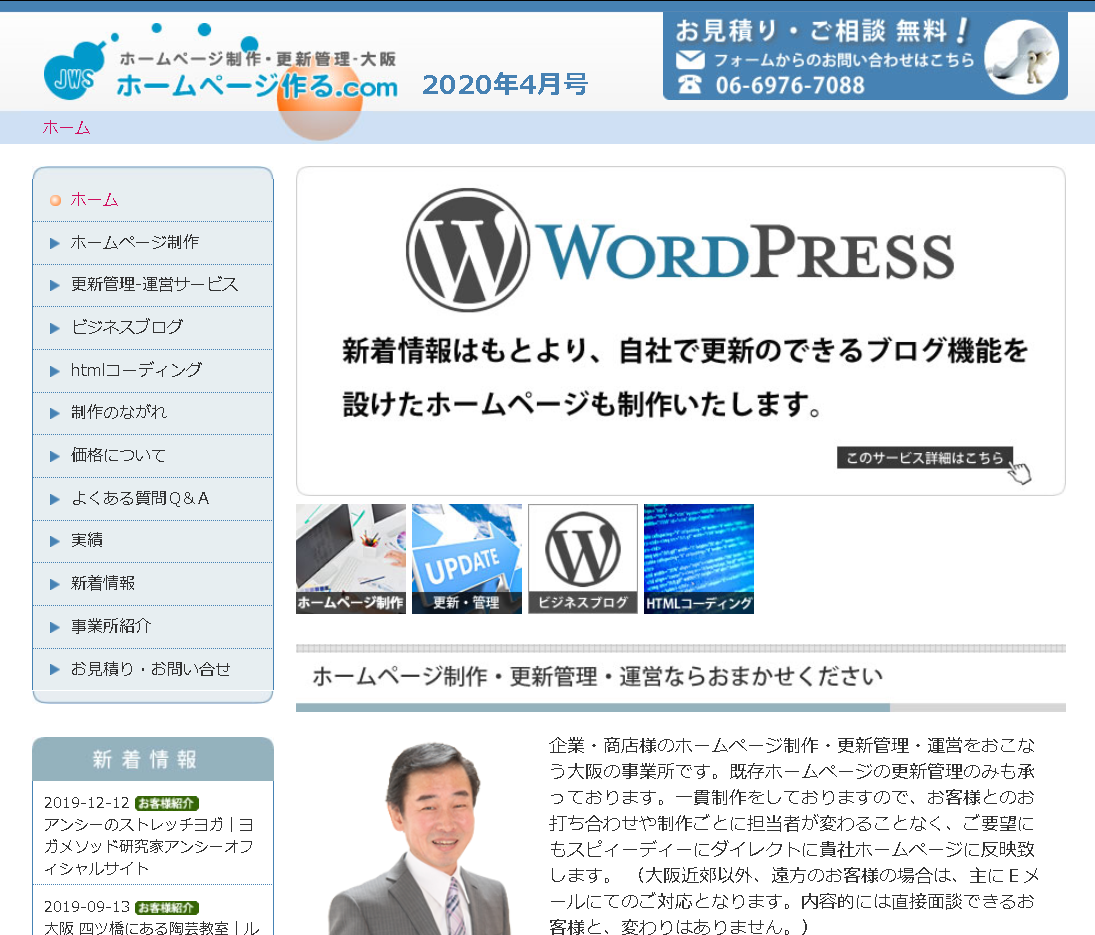1095x935 pixels.
Task: Open the htmlコーディング menu item
Action: 153,371
